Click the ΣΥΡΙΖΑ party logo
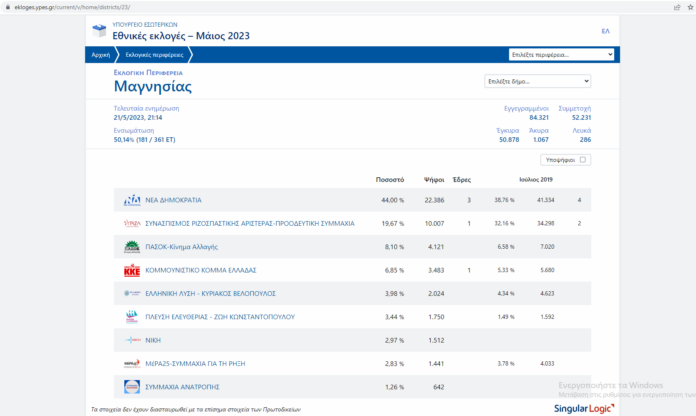This screenshot has width=696, height=416. 132,224
